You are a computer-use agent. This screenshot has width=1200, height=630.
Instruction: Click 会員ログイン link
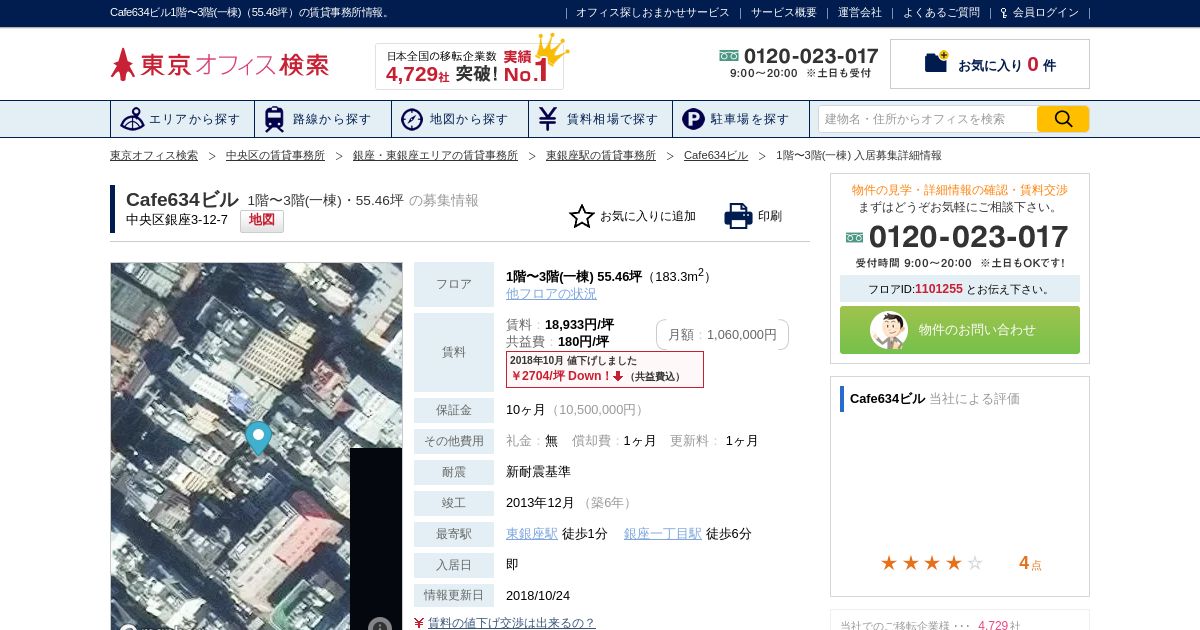pos(1046,13)
